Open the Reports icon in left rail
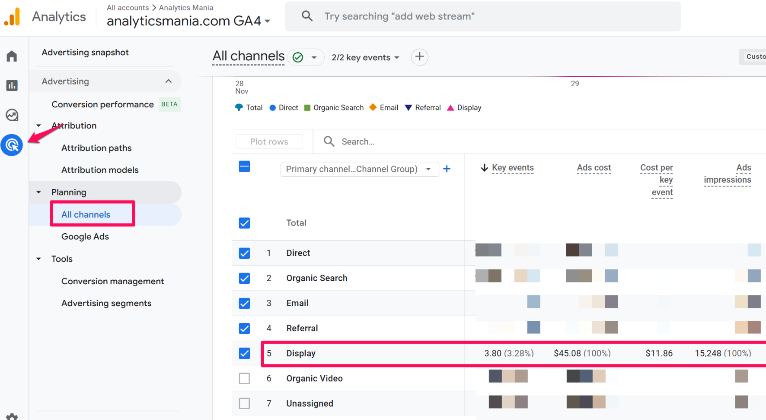Image resolution: width=766 pixels, height=420 pixels. click(12, 86)
